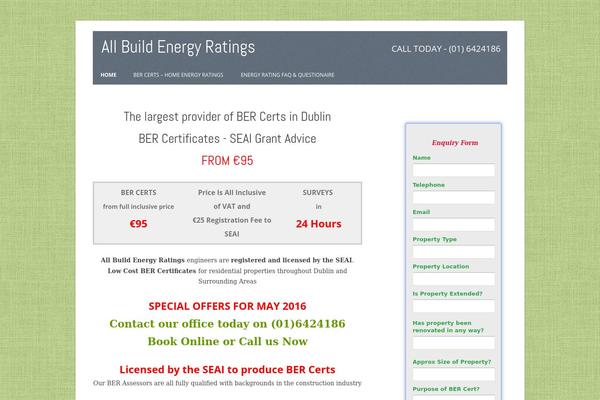Click the Approx Size of Property field

point(454,374)
